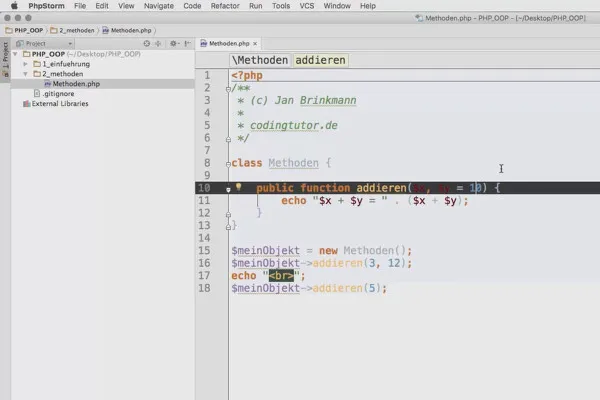Expand the 1_einfuehrung folder arrow
The height and width of the screenshot is (400, 600).
pyautogui.click(x=25, y=64)
